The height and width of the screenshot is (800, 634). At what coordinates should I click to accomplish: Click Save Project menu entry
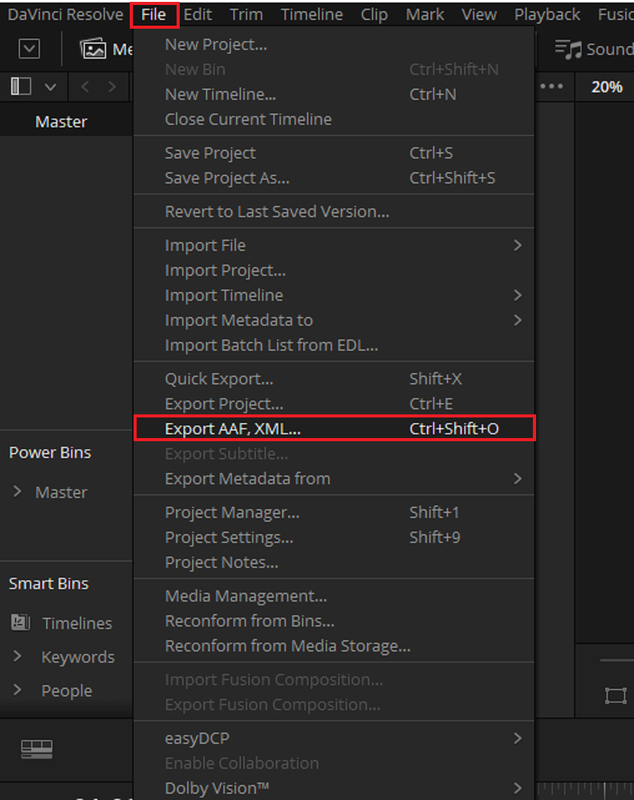334,153
